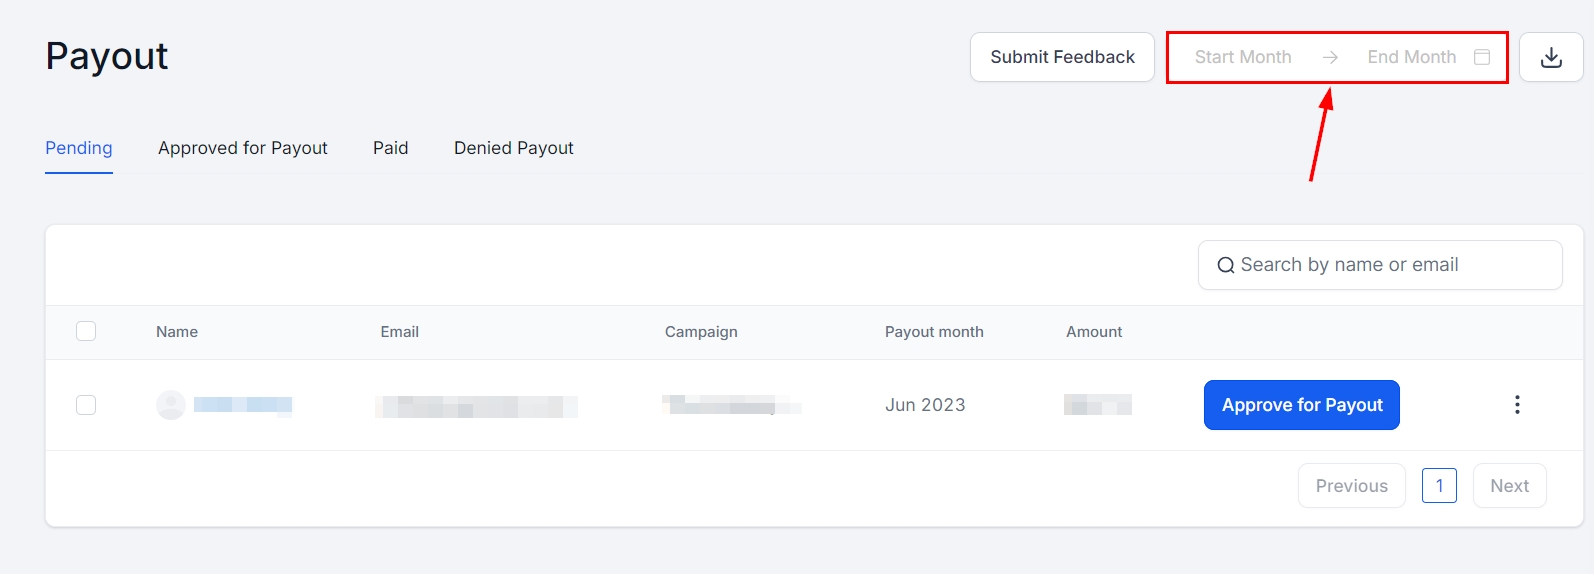Focus the Search by name or email field

click(x=1390, y=265)
